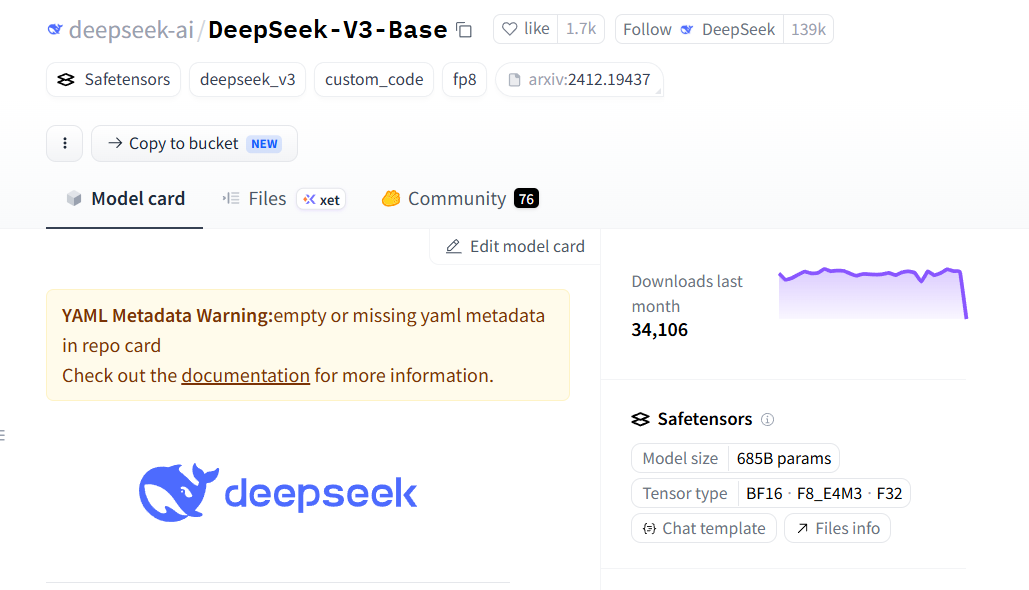Switch to the Files tab
Viewport: 1029px width, 590px height.
tap(255, 199)
